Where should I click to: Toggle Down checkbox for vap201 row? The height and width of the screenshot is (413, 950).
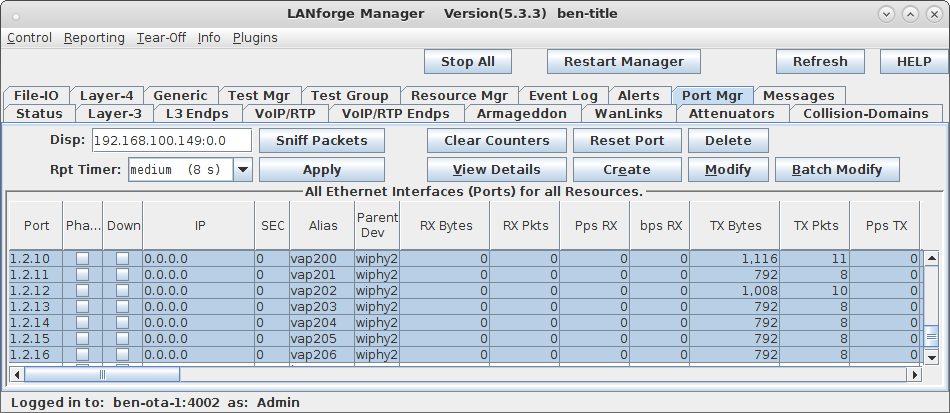pyautogui.click(x=122, y=275)
